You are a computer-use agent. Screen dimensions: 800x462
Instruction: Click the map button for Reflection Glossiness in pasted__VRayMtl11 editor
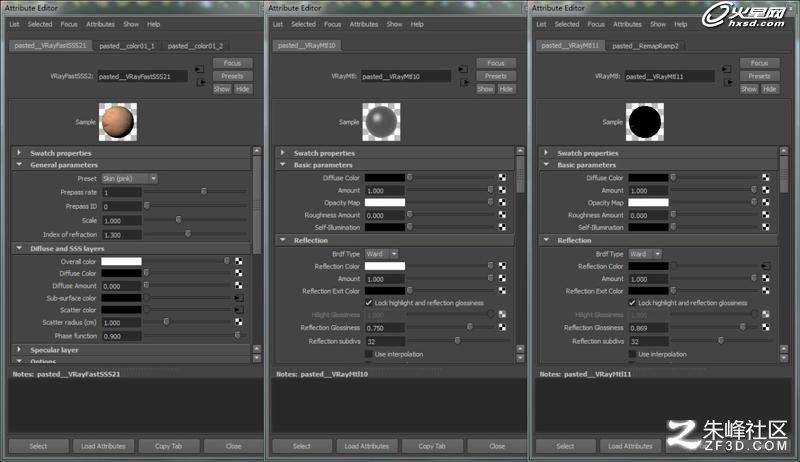click(x=766, y=327)
